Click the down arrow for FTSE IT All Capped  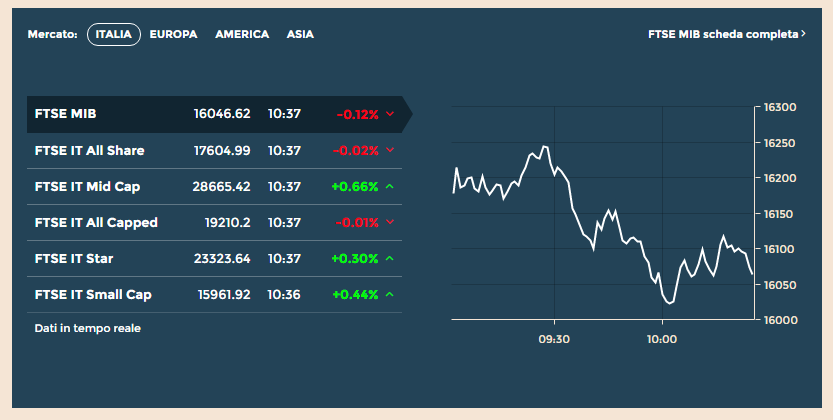[x=390, y=223]
